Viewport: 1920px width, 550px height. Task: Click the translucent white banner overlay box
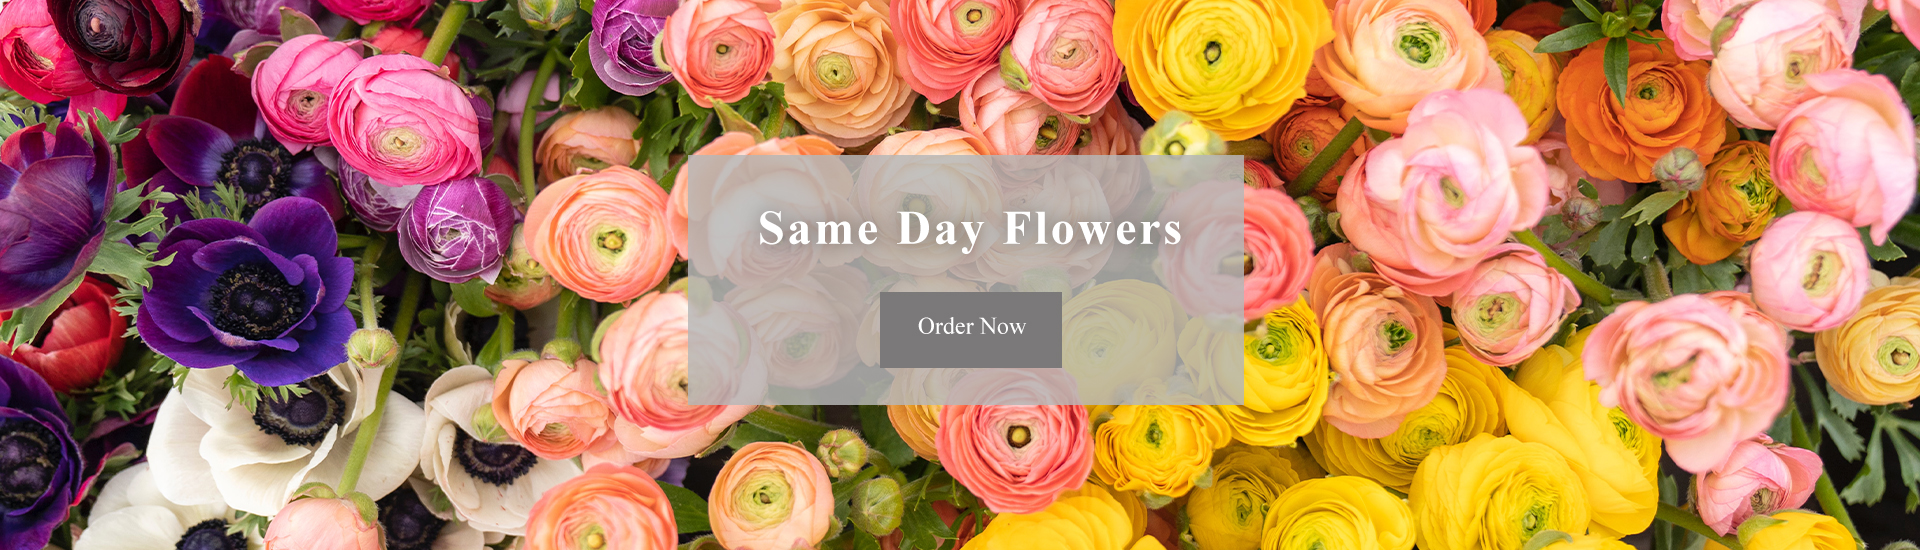pos(965,280)
